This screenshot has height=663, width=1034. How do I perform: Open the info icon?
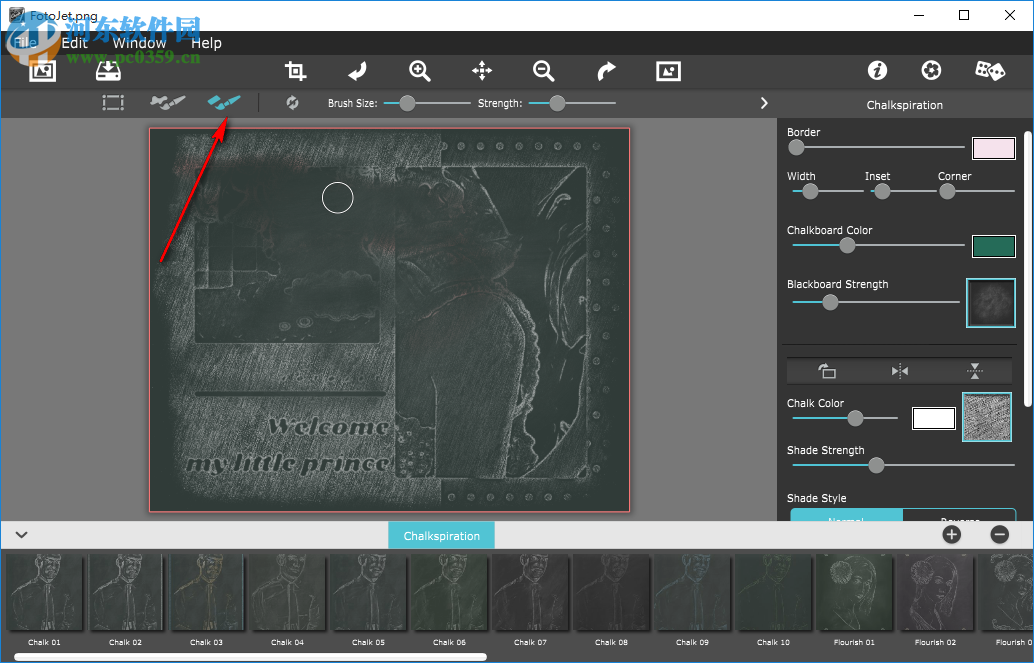coord(877,70)
